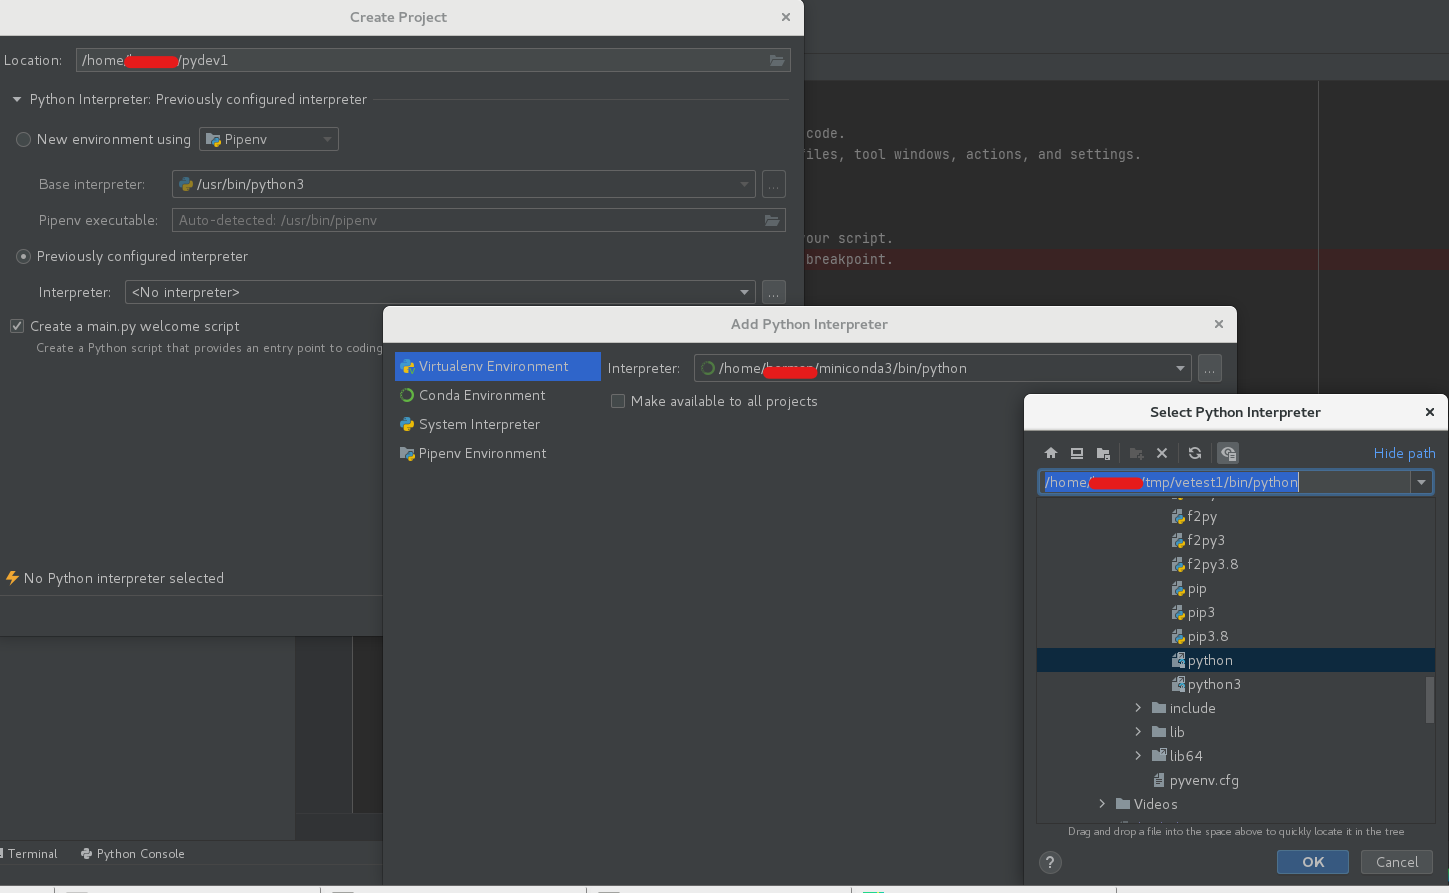Click the lib64 folder icon

click(1159, 756)
